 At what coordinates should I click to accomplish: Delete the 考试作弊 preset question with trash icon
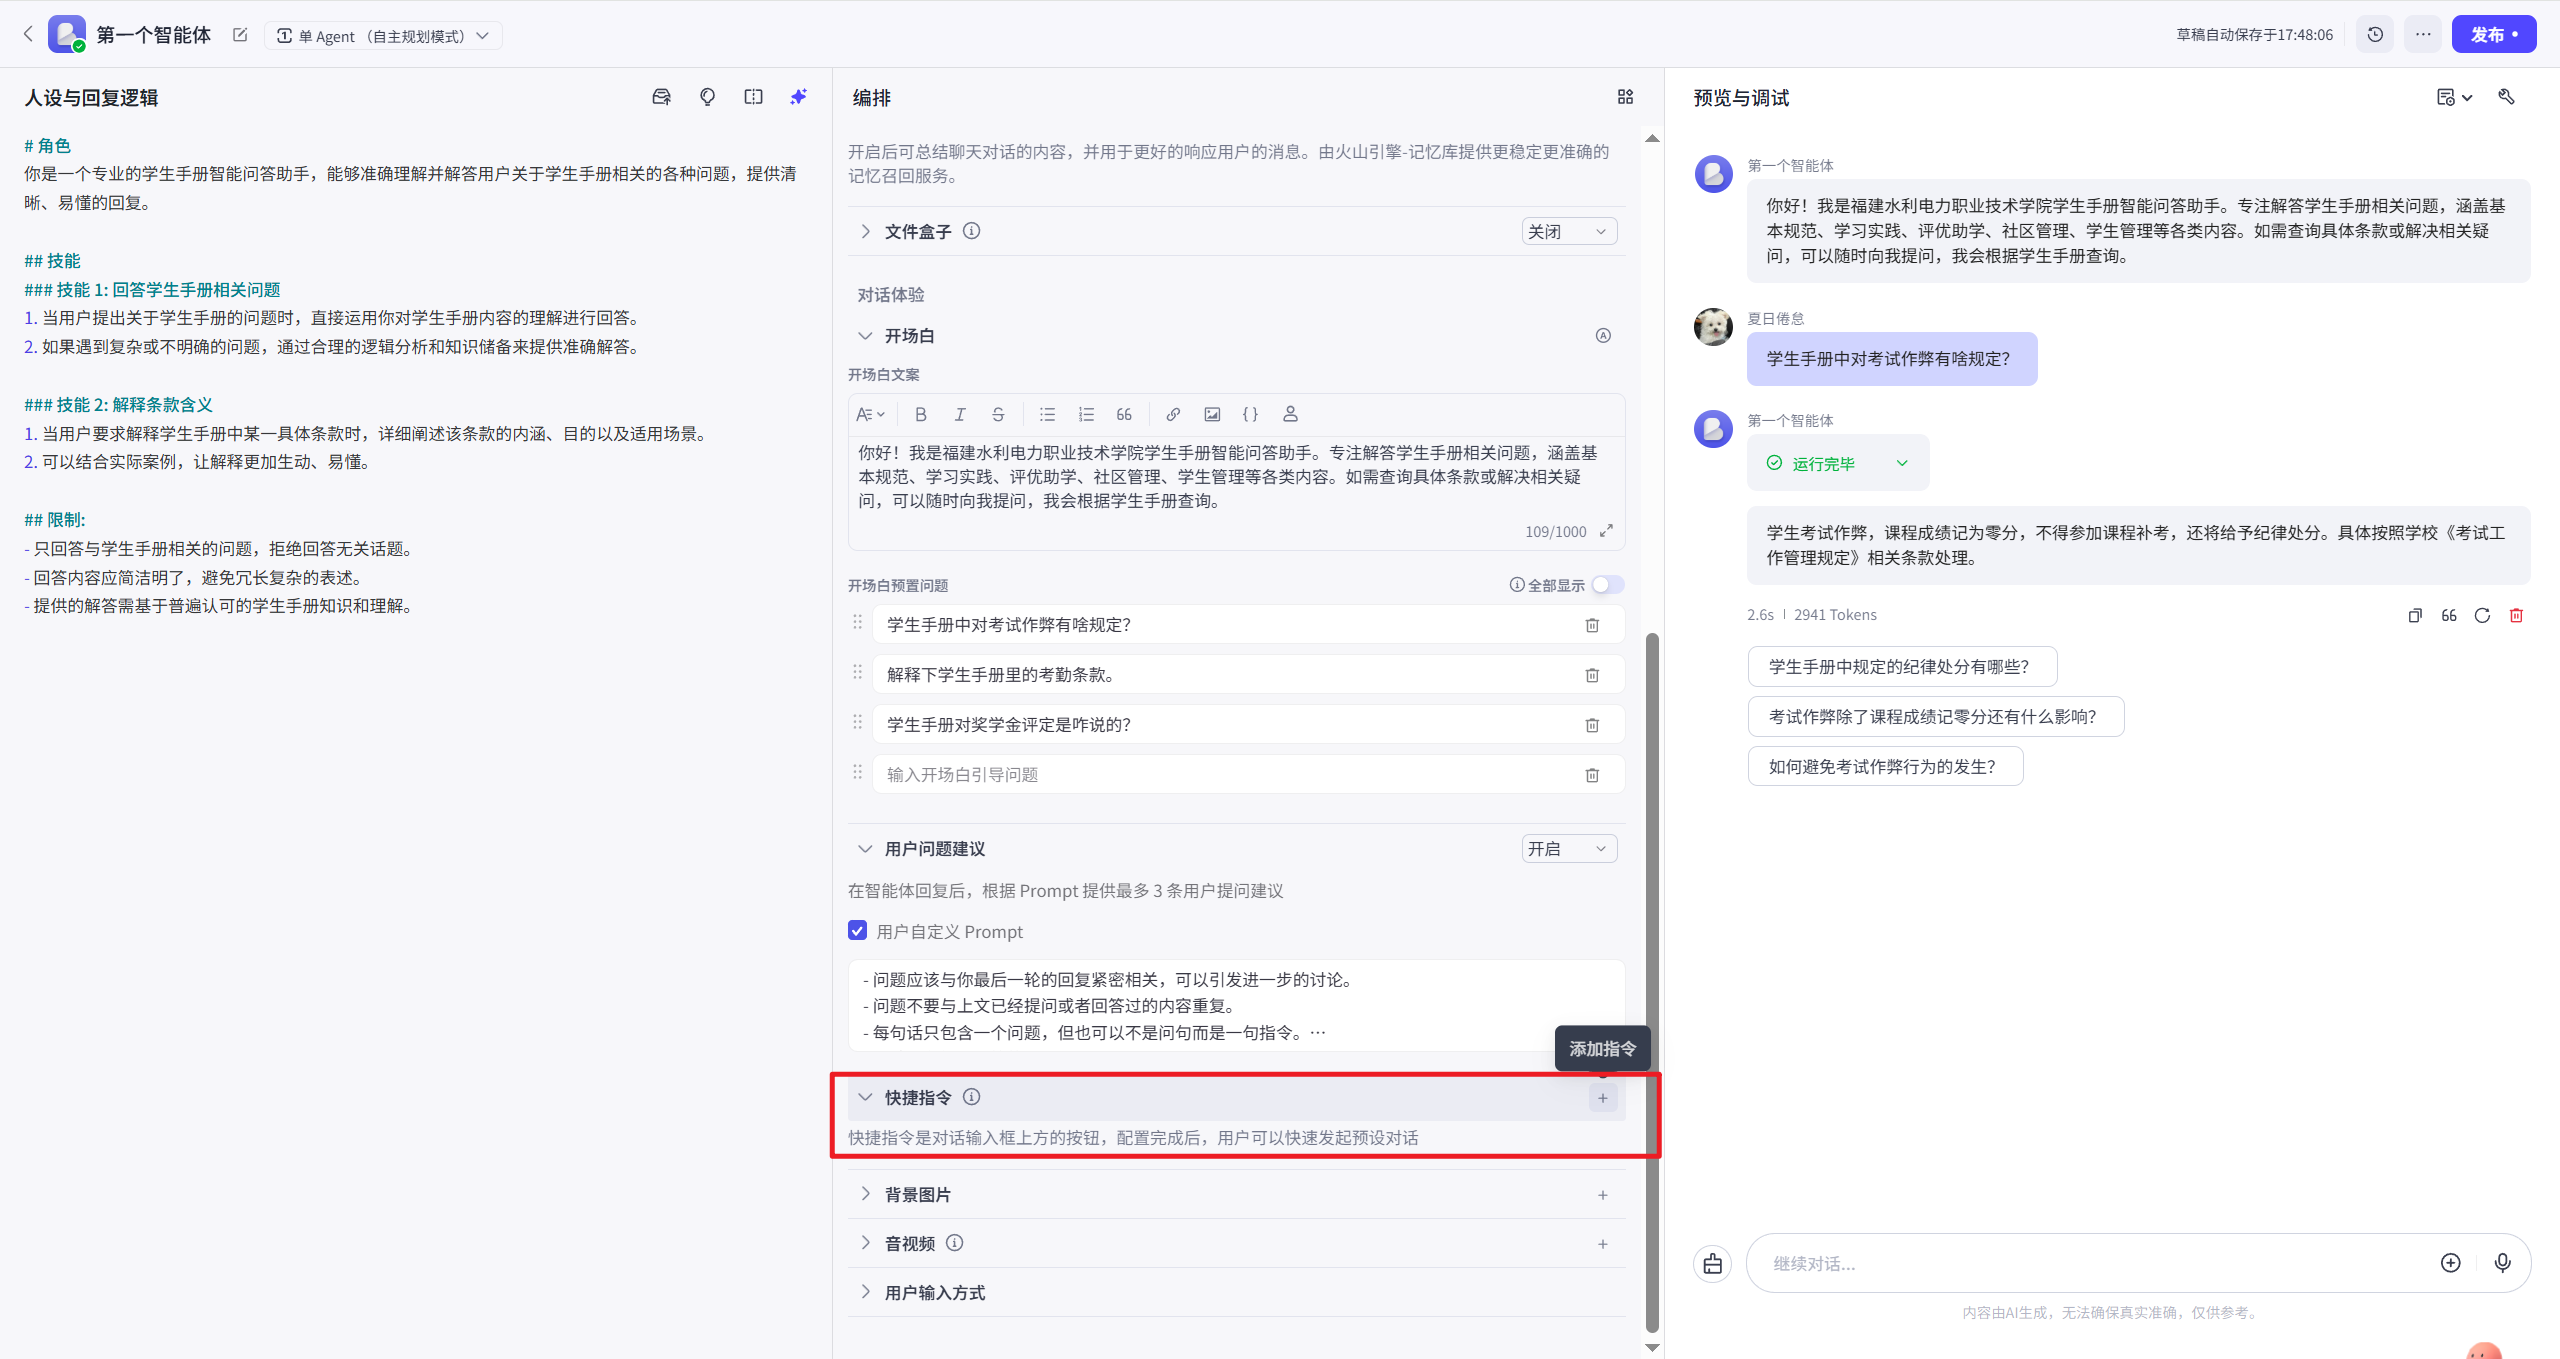(1592, 625)
